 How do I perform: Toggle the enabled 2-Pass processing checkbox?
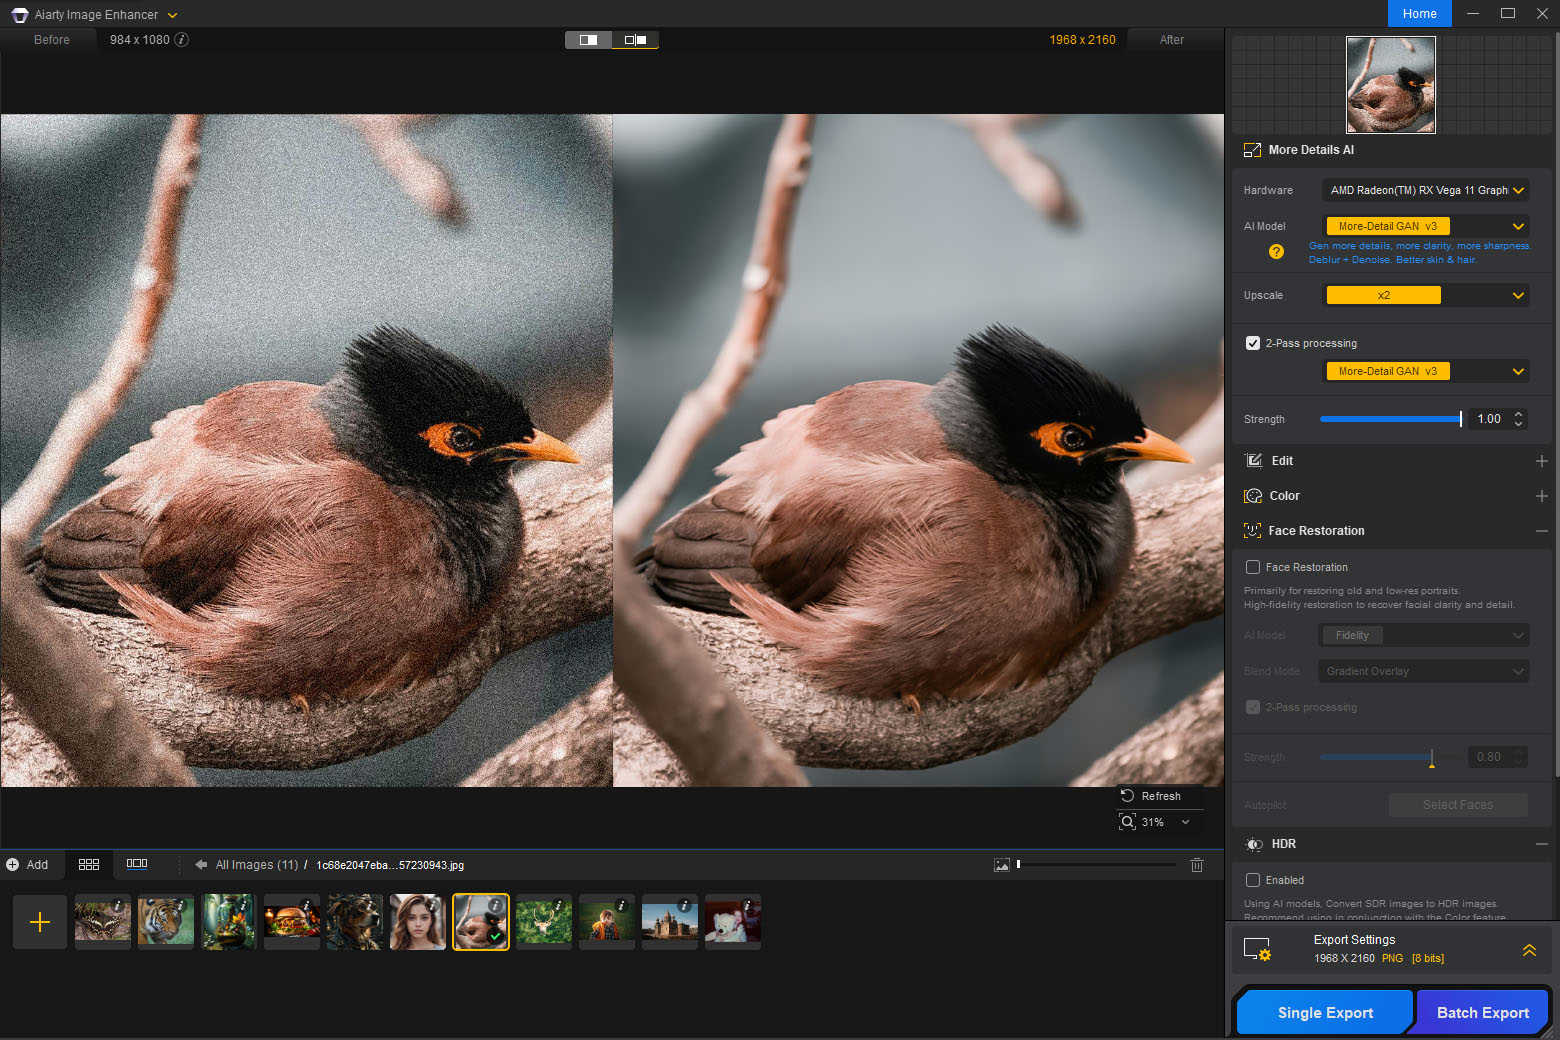[x=1253, y=343]
